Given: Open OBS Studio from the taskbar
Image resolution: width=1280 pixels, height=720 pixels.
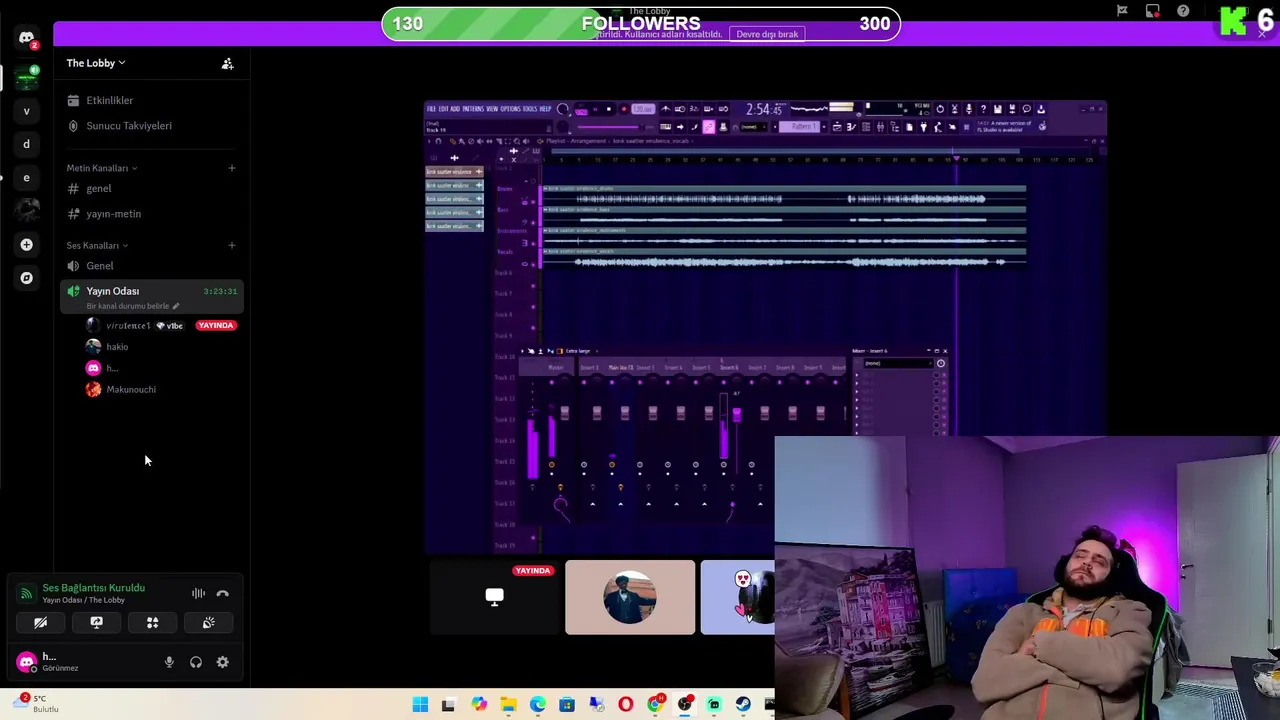Looking at the screenshot, I should click(684, 705).
